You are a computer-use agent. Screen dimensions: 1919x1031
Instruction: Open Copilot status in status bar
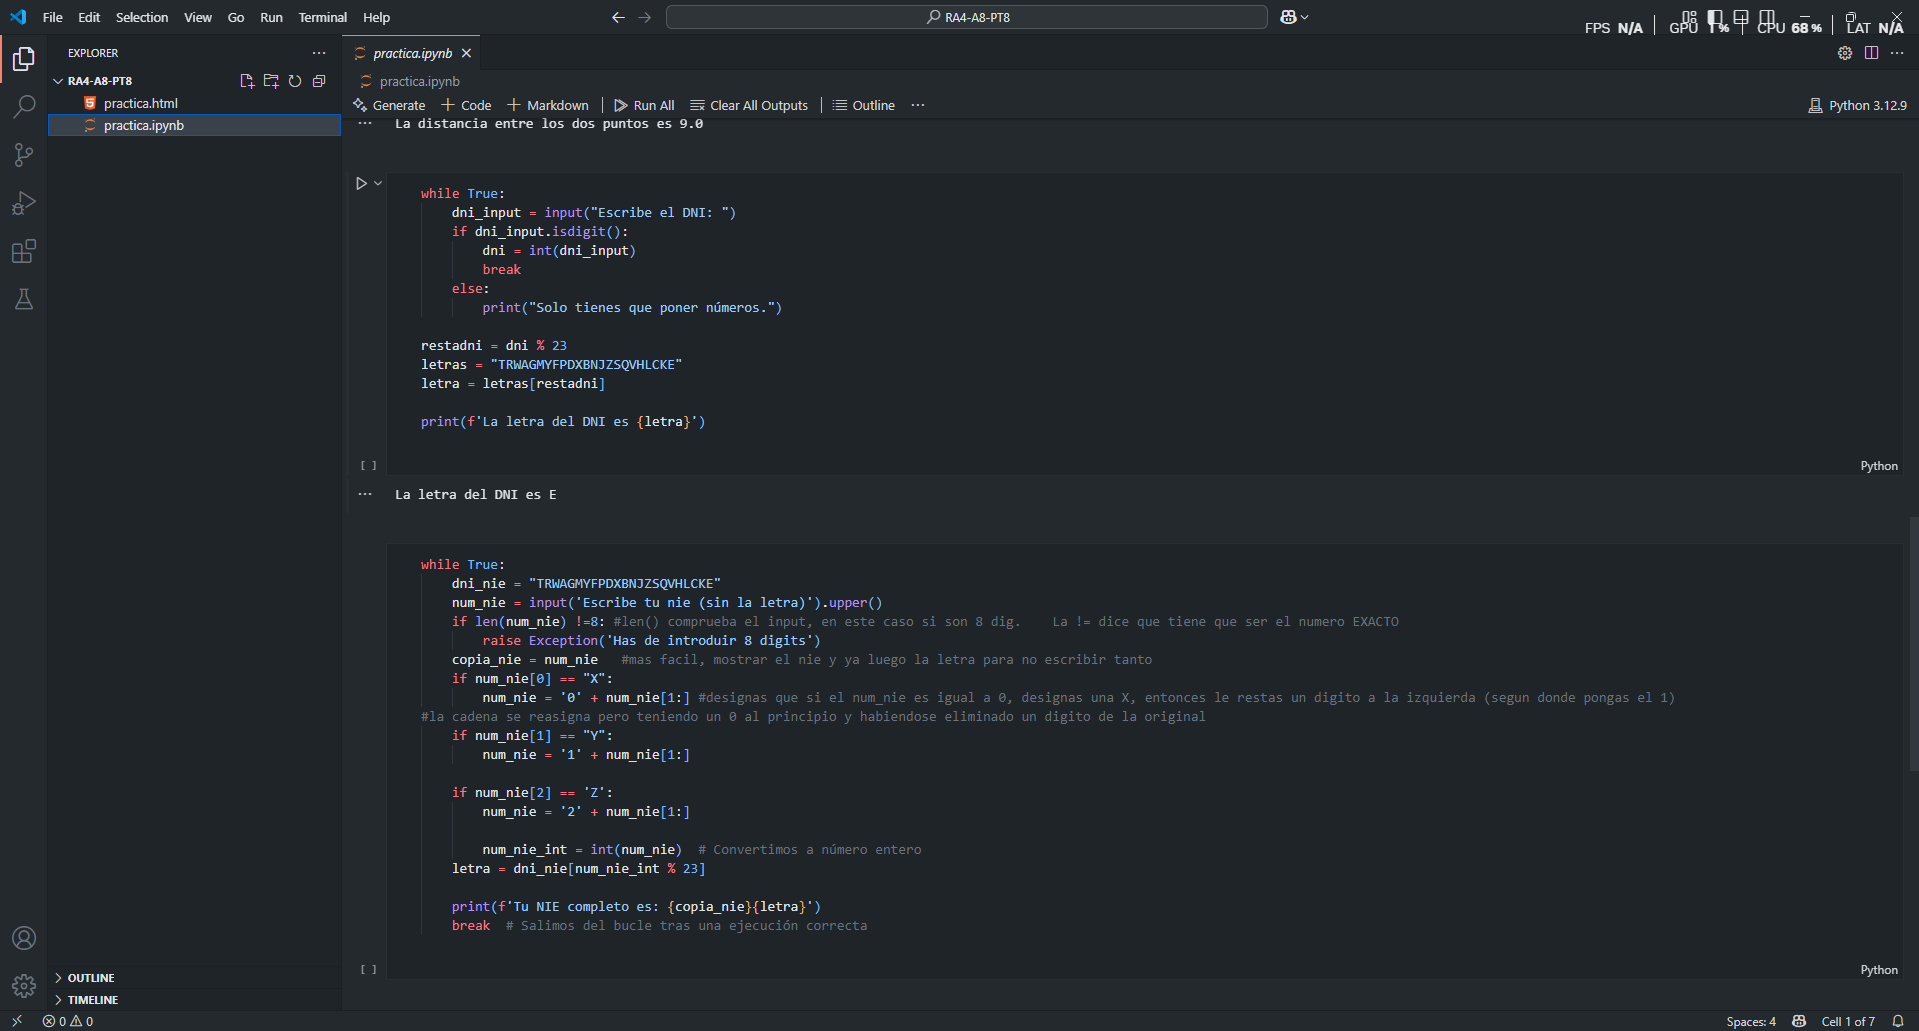[x=1799, y=1021]
